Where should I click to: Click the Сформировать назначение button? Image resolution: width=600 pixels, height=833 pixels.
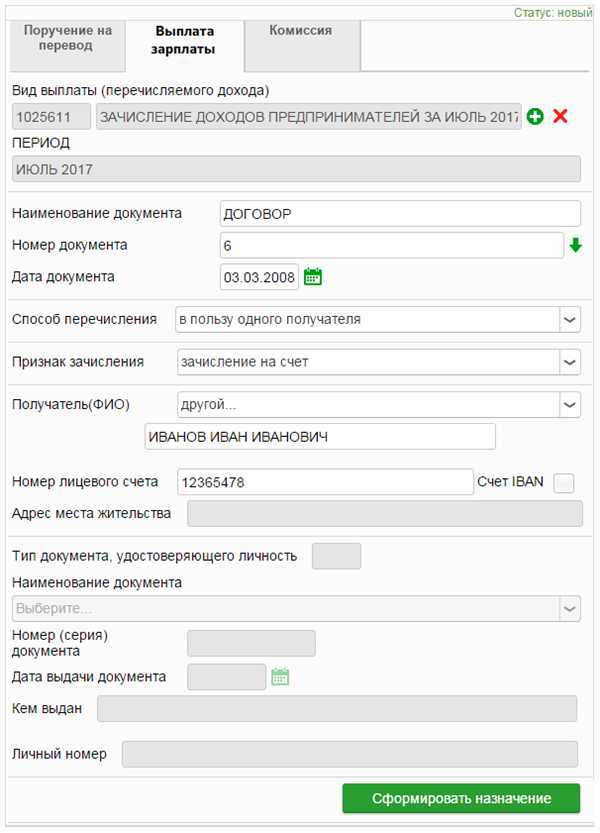(x=461, y=798)
